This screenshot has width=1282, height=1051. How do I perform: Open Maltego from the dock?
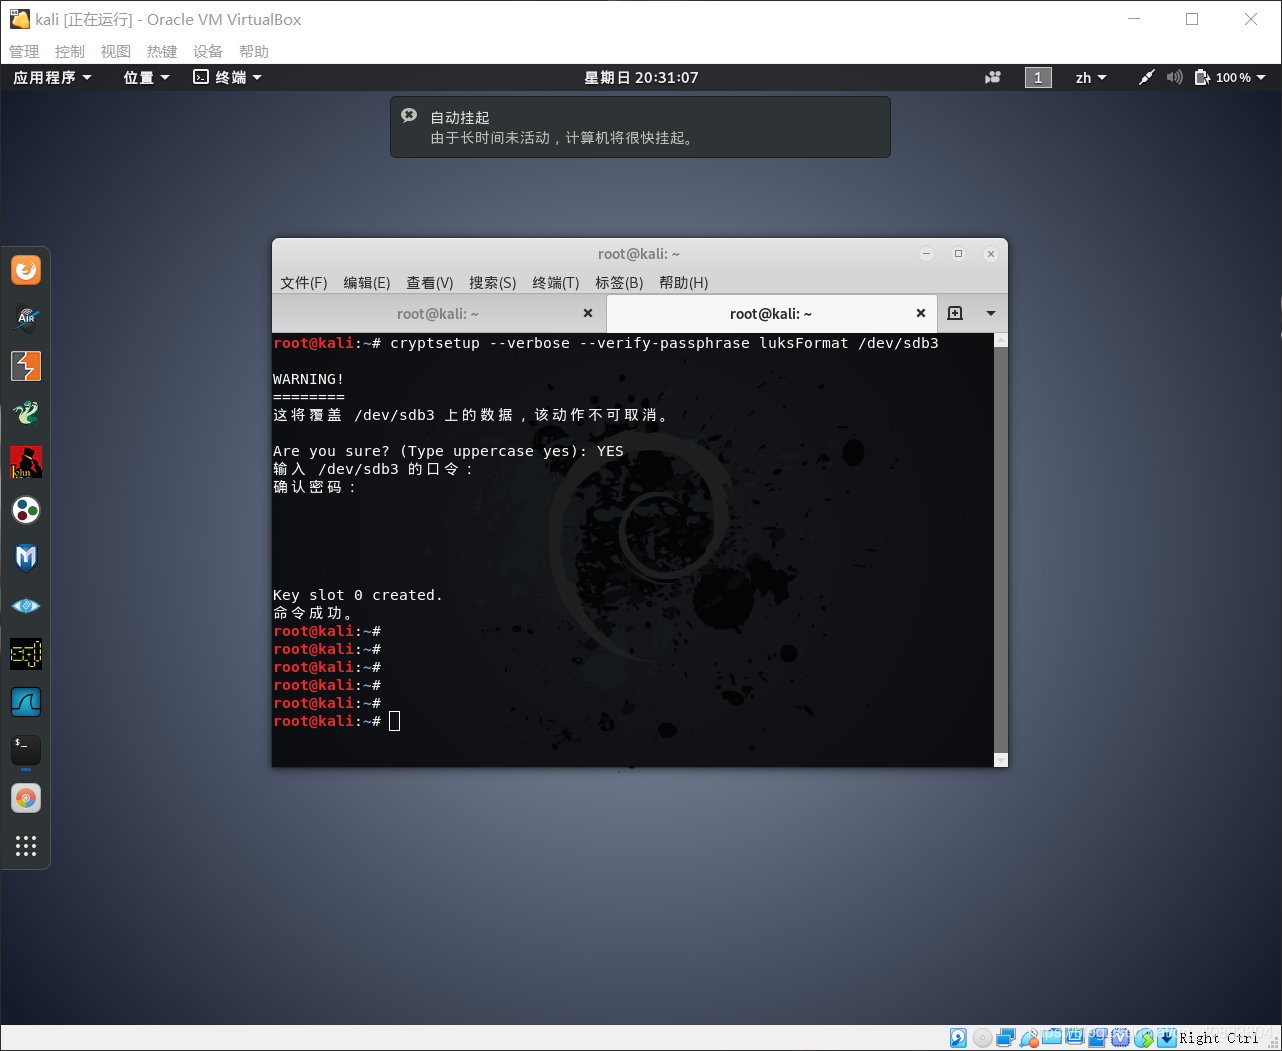26,510
